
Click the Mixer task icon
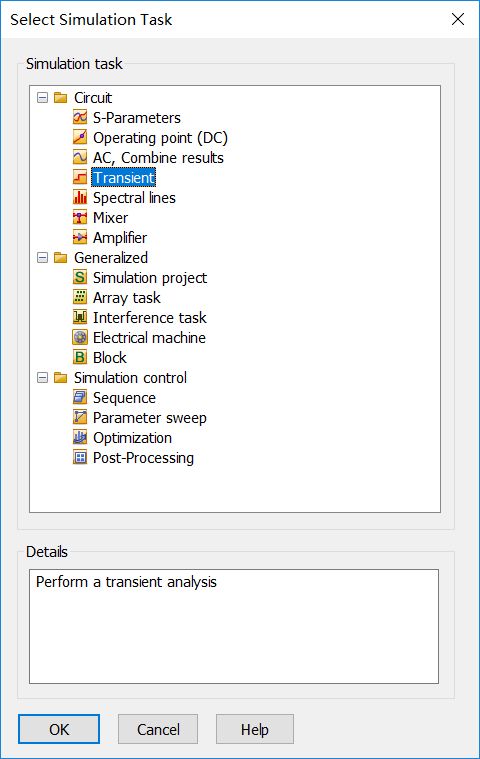click(80, 217)
